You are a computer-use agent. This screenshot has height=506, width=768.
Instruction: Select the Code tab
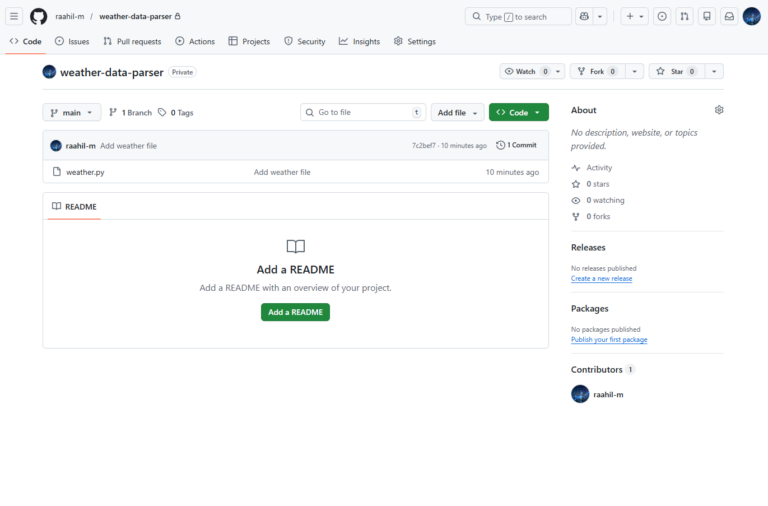pyautogui.click(x=25, y=42)
